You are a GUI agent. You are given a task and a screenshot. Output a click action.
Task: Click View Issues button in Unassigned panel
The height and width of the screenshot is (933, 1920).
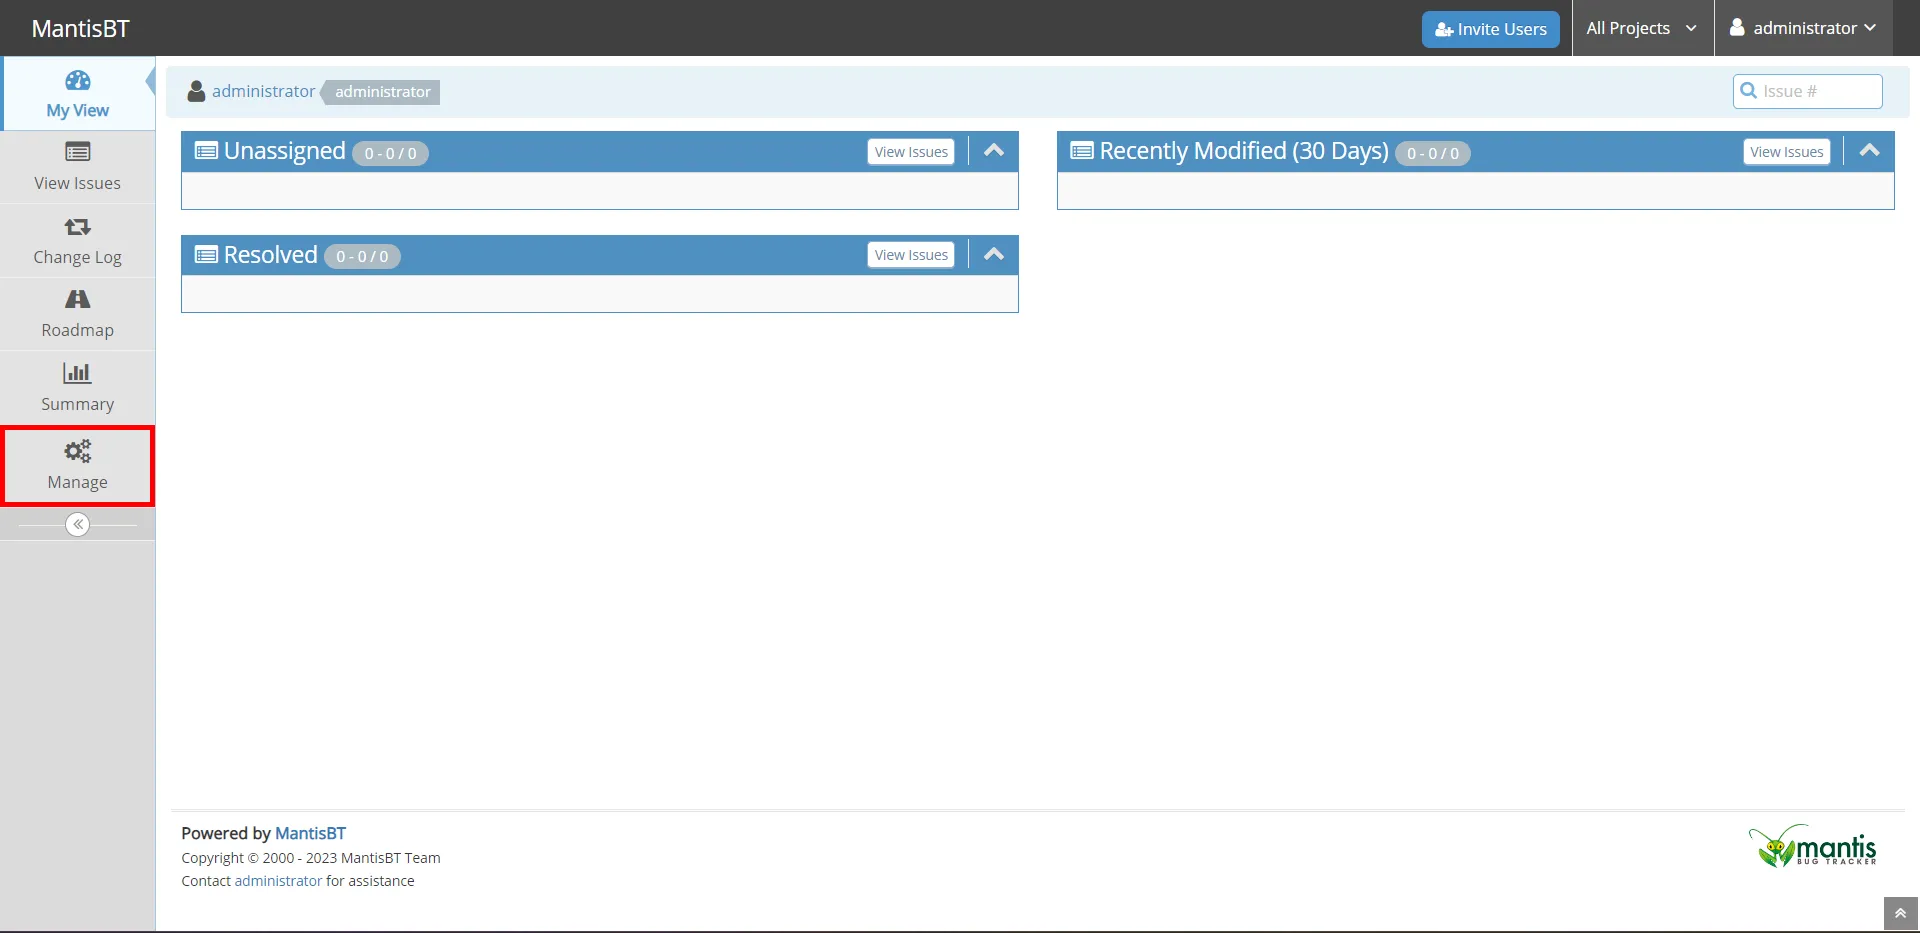(x=911, y=152)
